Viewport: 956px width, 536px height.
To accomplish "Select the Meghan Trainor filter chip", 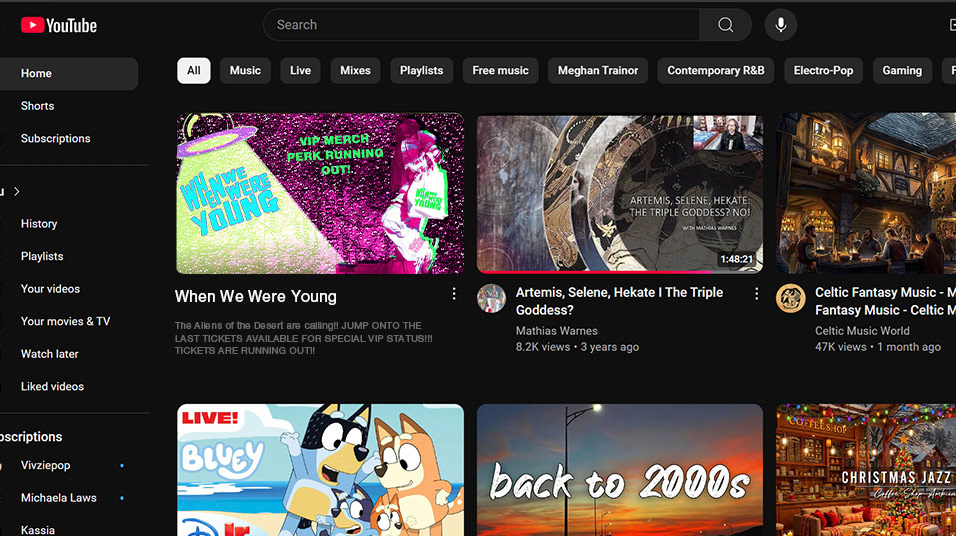I will click(598, 71).
